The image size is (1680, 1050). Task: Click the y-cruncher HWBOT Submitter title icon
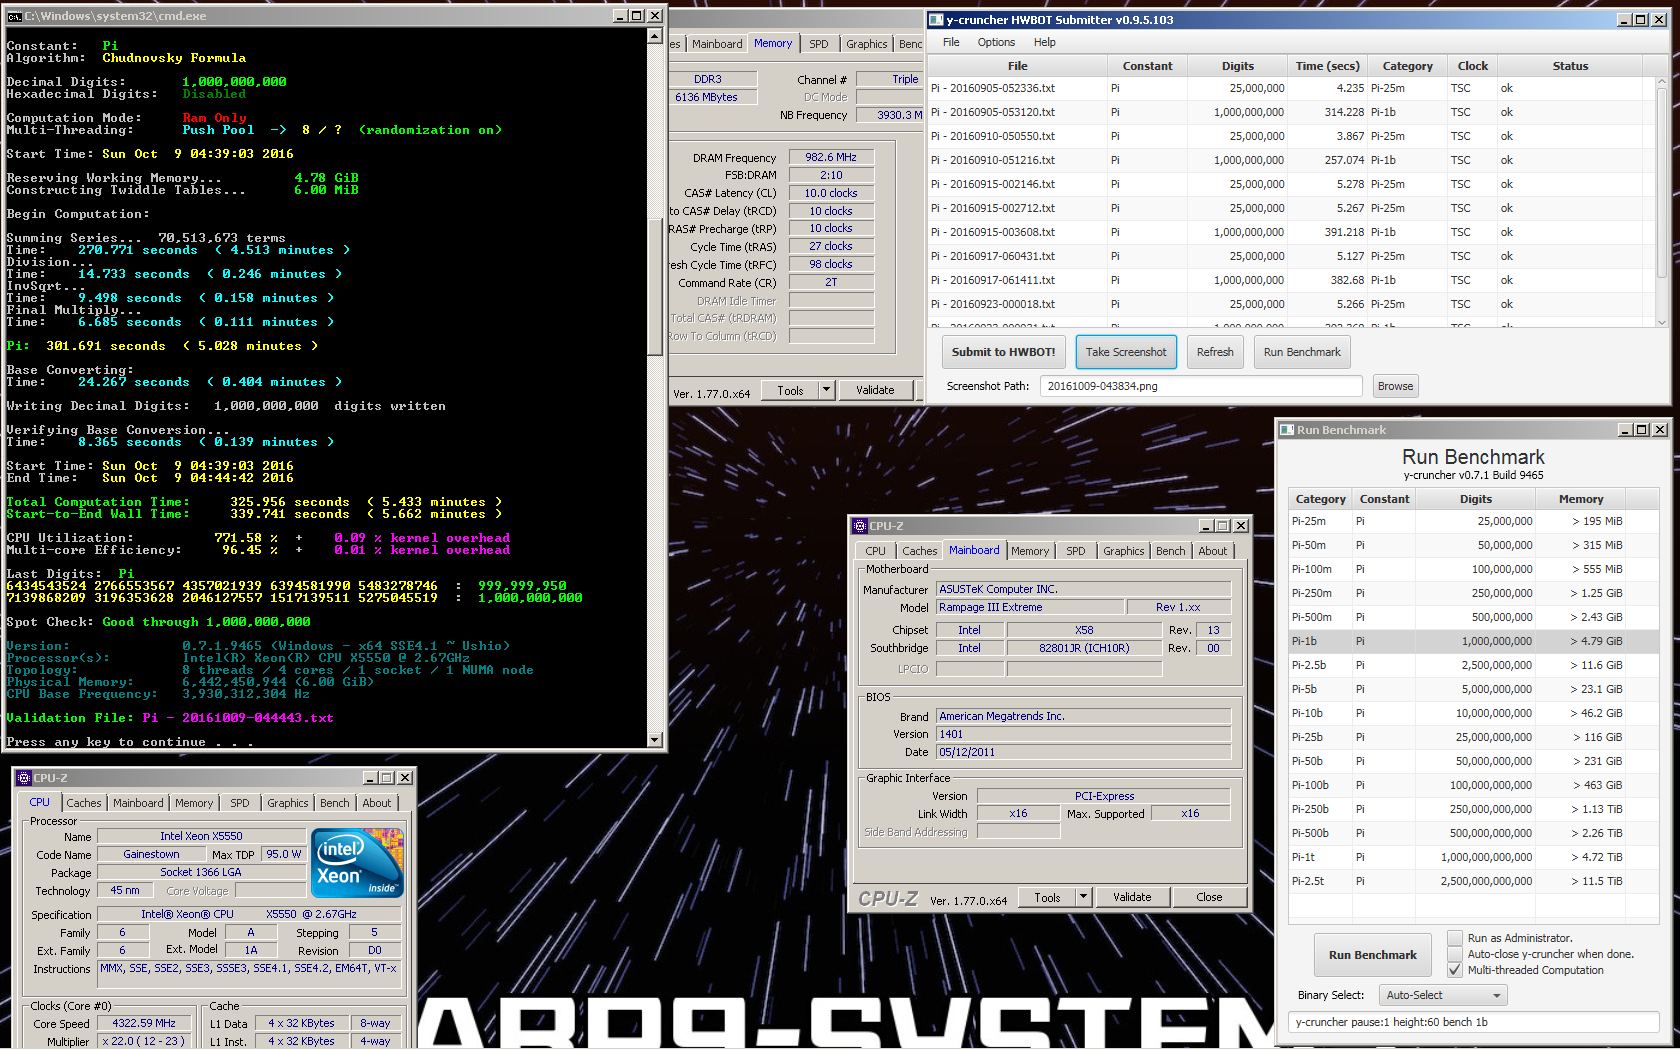936,20
